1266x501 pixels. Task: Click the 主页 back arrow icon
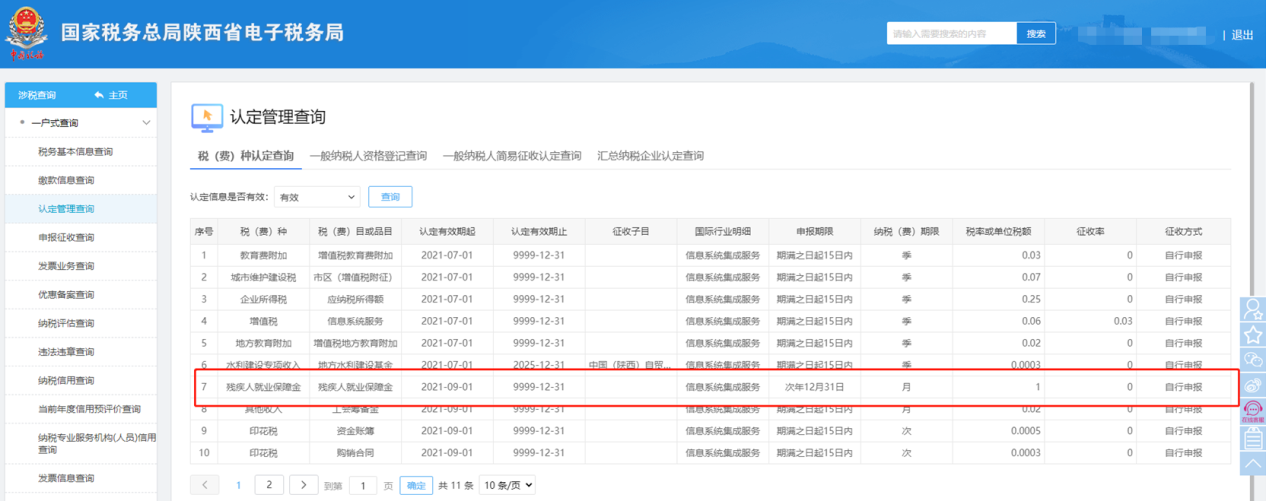click(99, 95)
